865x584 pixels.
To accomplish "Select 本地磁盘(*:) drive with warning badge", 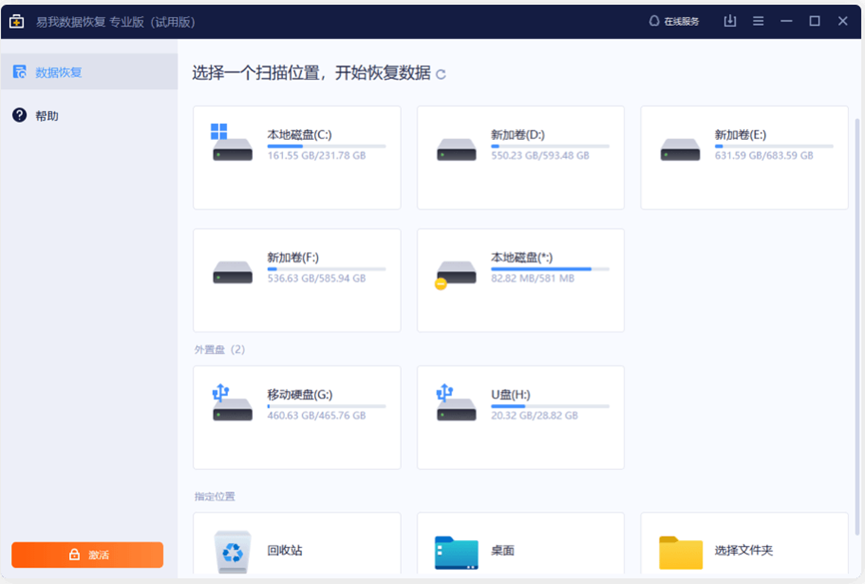I will pyautogui.click(x=520, y=280).
